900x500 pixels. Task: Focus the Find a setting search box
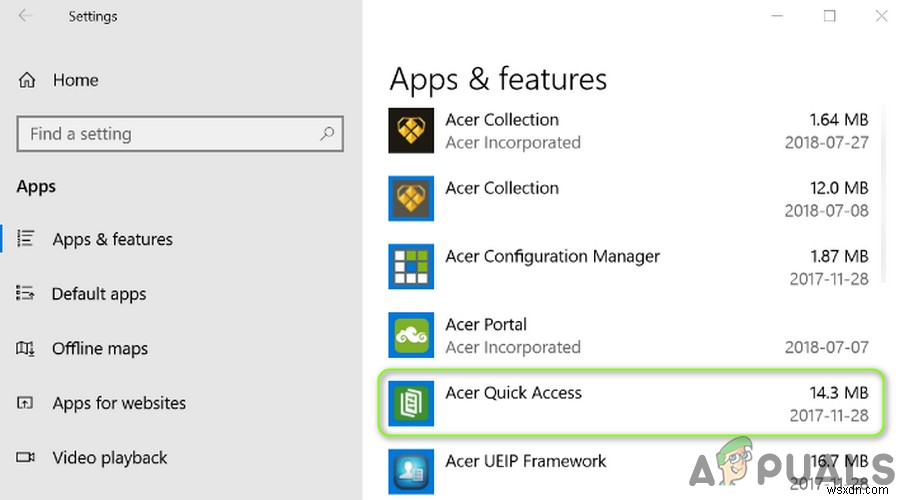tap(180, 134)
